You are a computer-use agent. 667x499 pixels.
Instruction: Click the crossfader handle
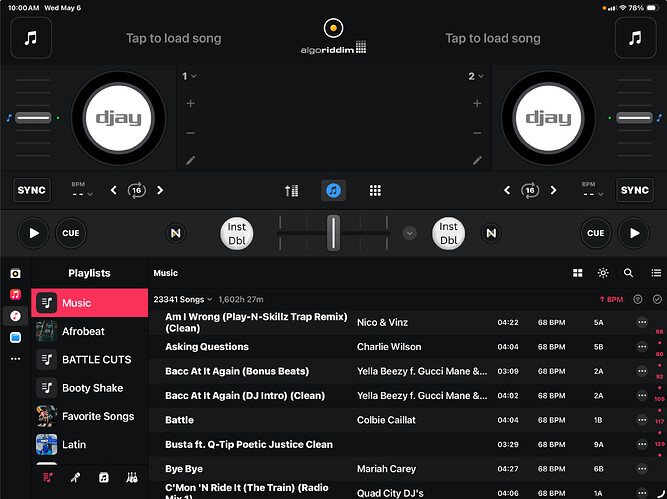[333, 233]
